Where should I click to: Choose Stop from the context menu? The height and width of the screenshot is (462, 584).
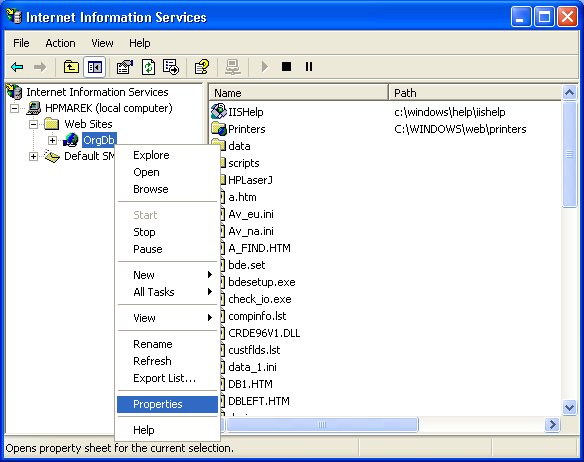tap(168, 232)
